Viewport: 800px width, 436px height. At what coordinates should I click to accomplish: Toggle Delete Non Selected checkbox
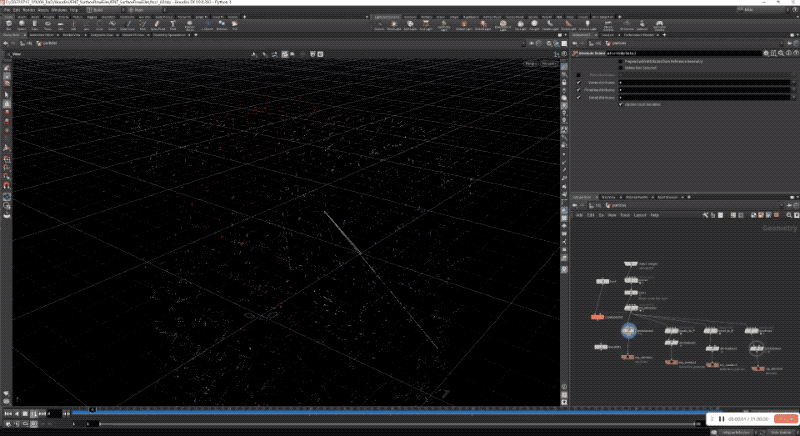pos(620,67)
